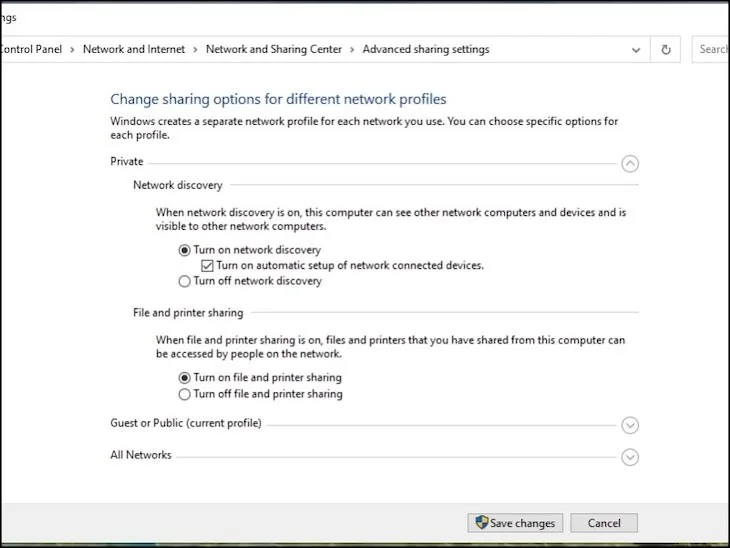Image resolution: width=730 pixels, height=548 pixels.
Task: Click the arrow after Control Panel breadcrumb
Action: coord(73,49)
